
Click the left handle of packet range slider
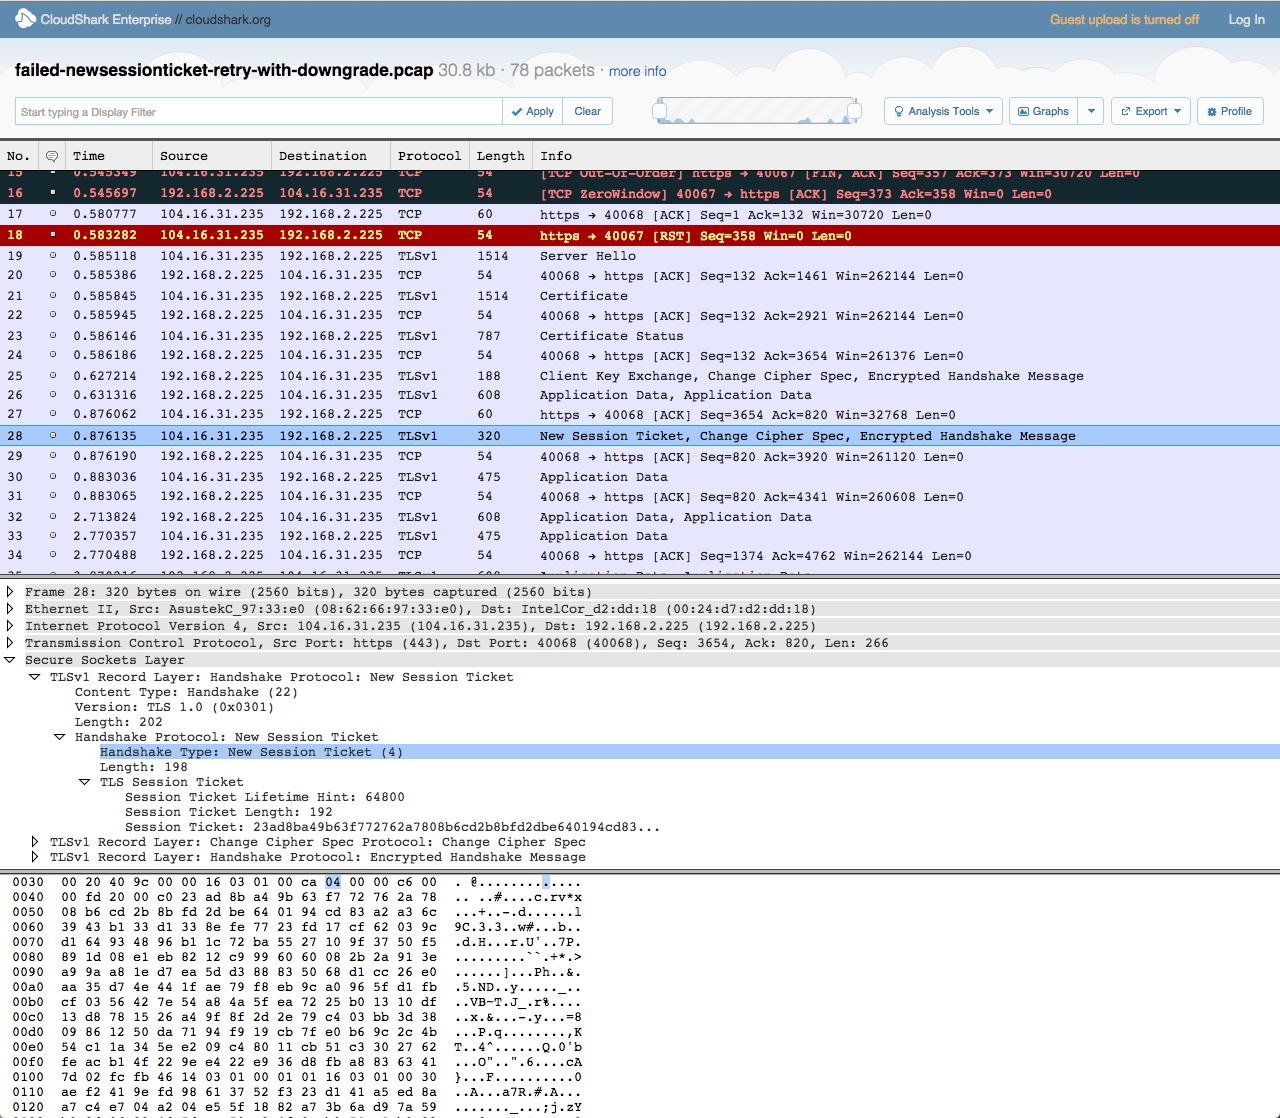(x=659, y=111)
